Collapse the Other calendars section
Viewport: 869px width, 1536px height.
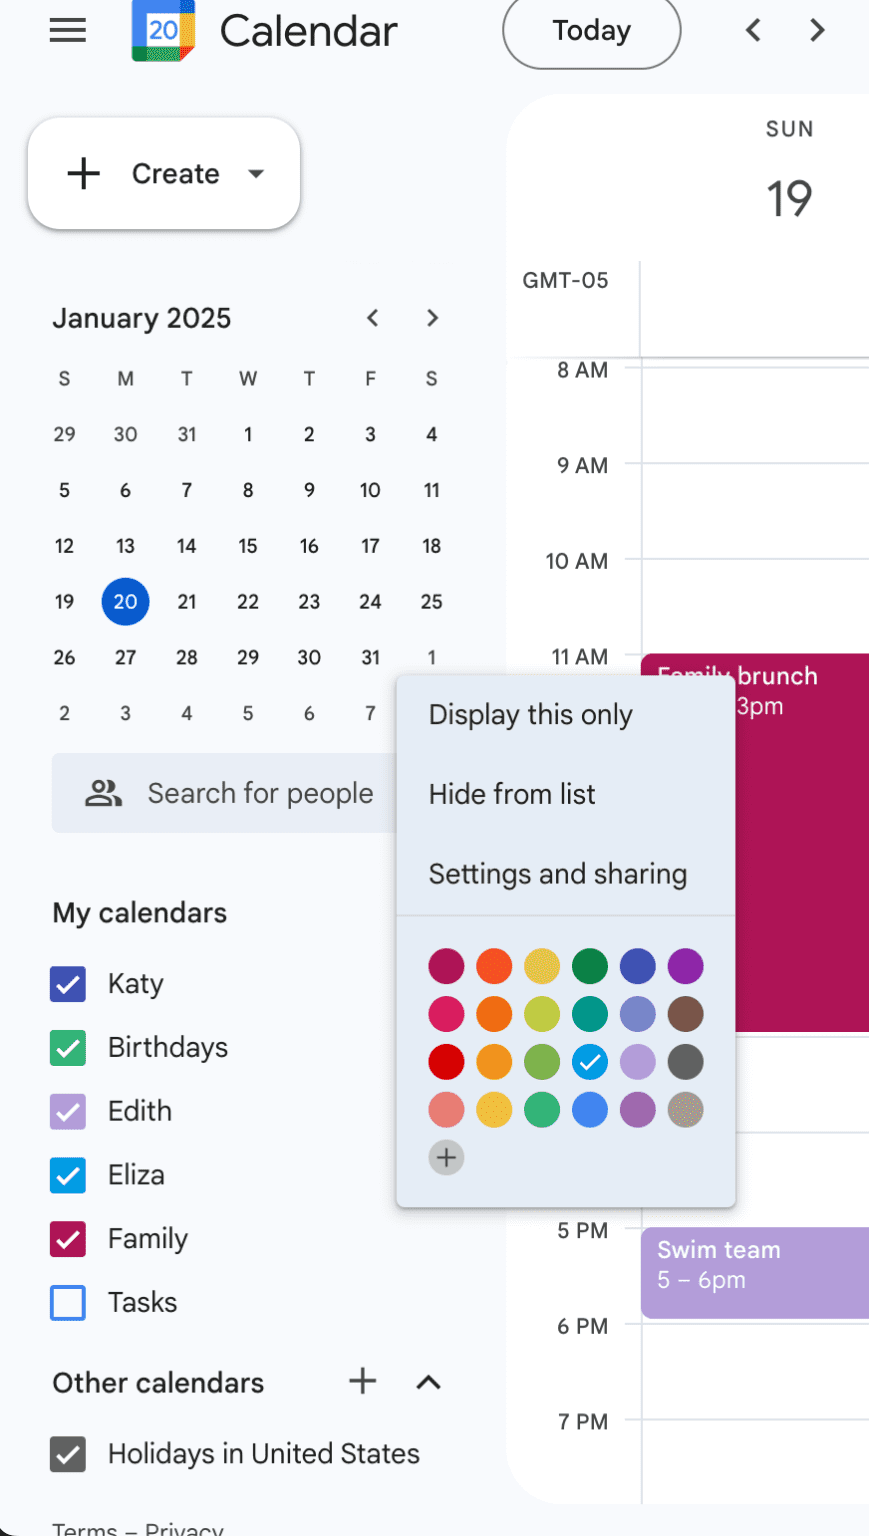tap(428, 1382)
